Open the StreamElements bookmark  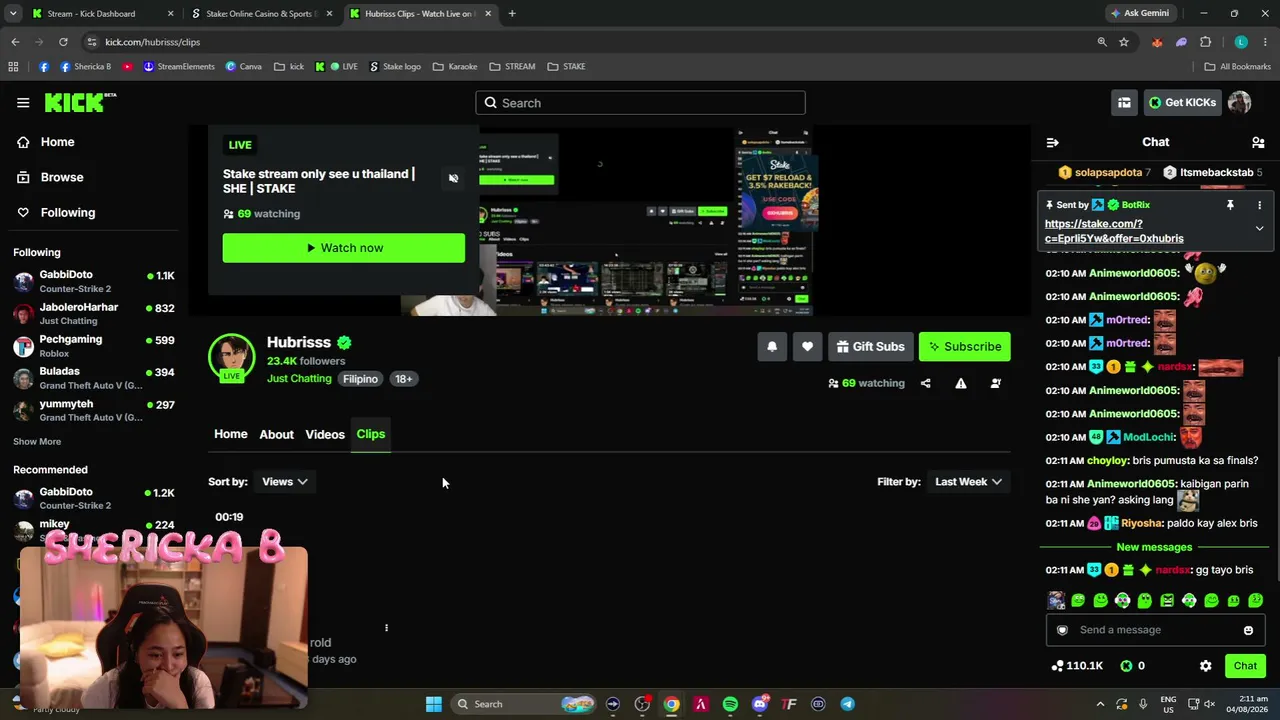click(x=179, y=67)
